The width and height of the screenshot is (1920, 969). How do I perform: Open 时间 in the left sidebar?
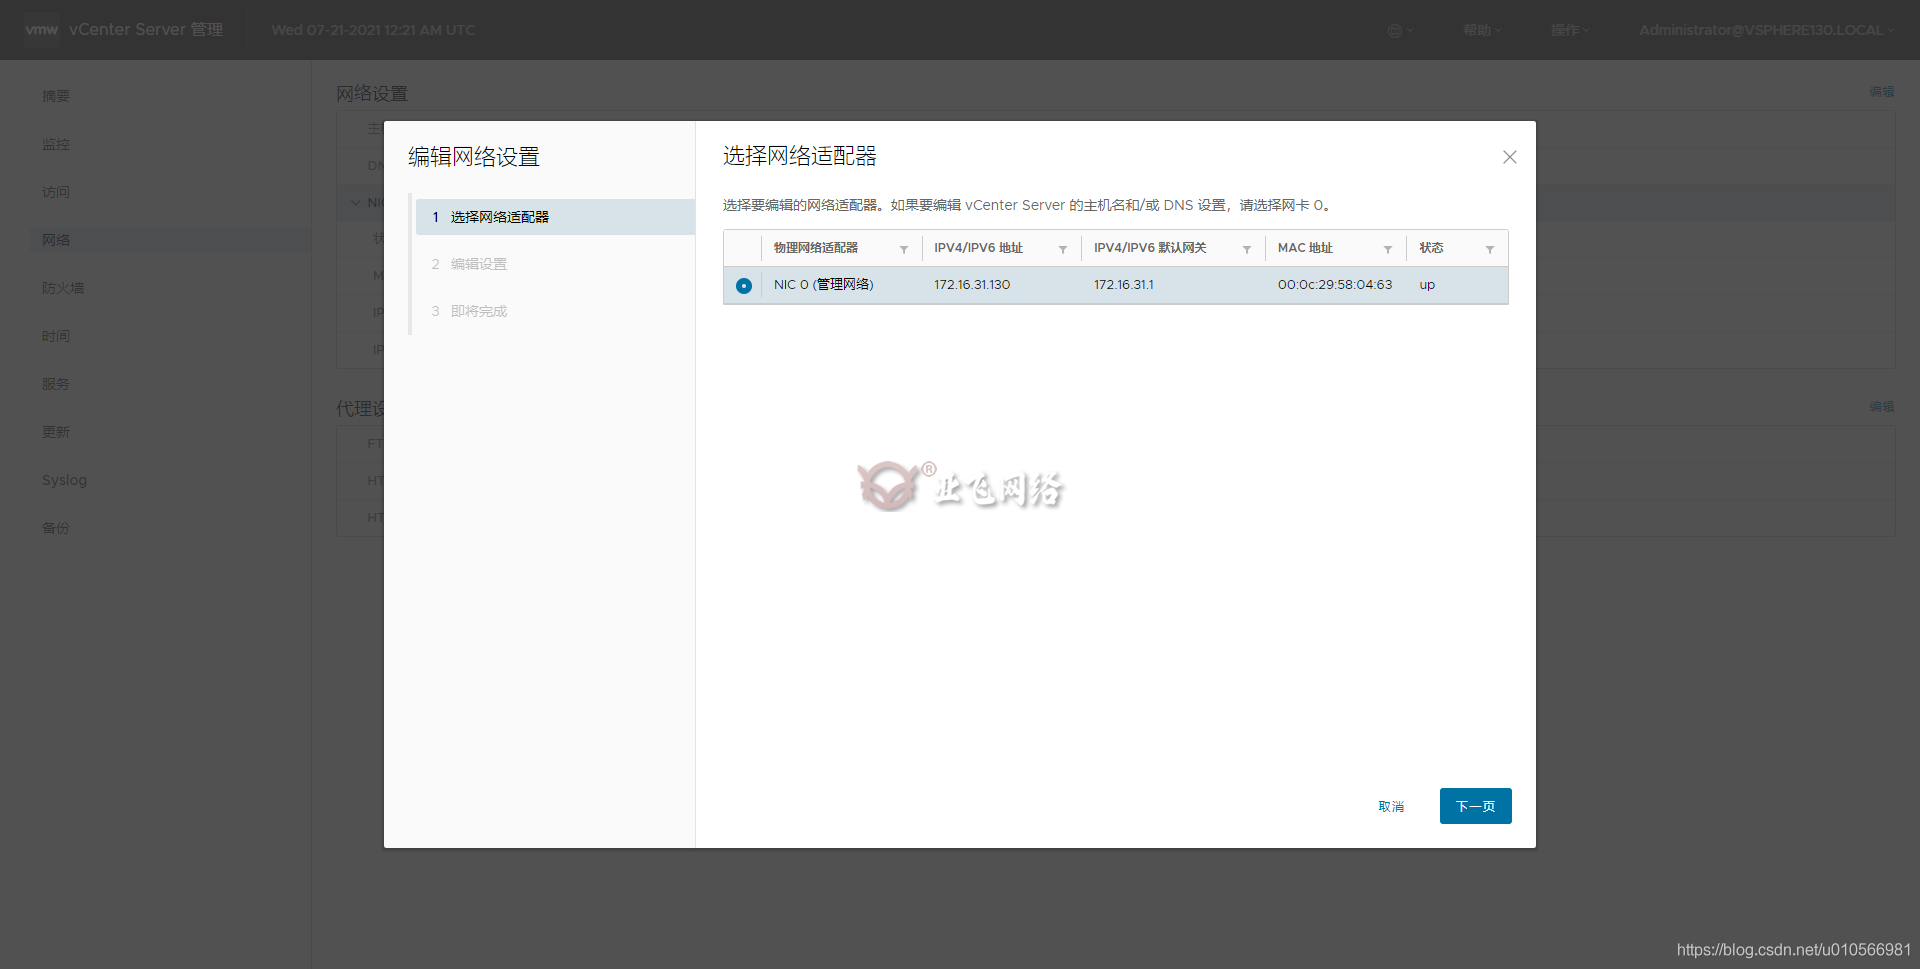56,336
